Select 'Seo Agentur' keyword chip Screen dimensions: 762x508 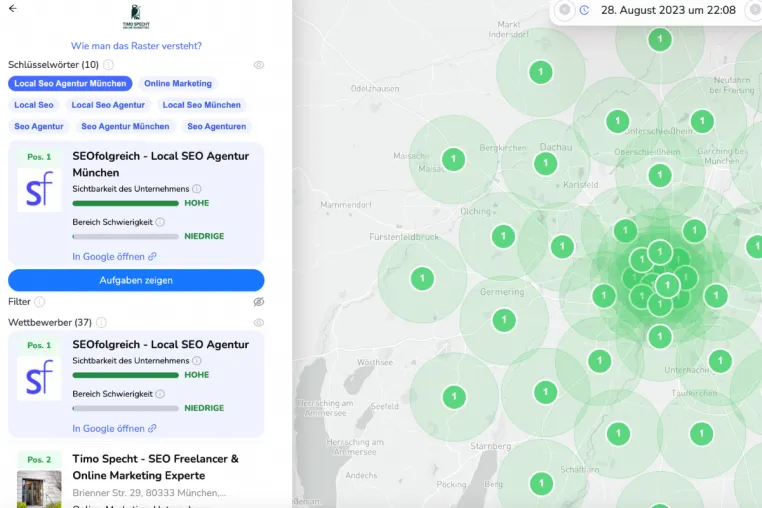39,126
